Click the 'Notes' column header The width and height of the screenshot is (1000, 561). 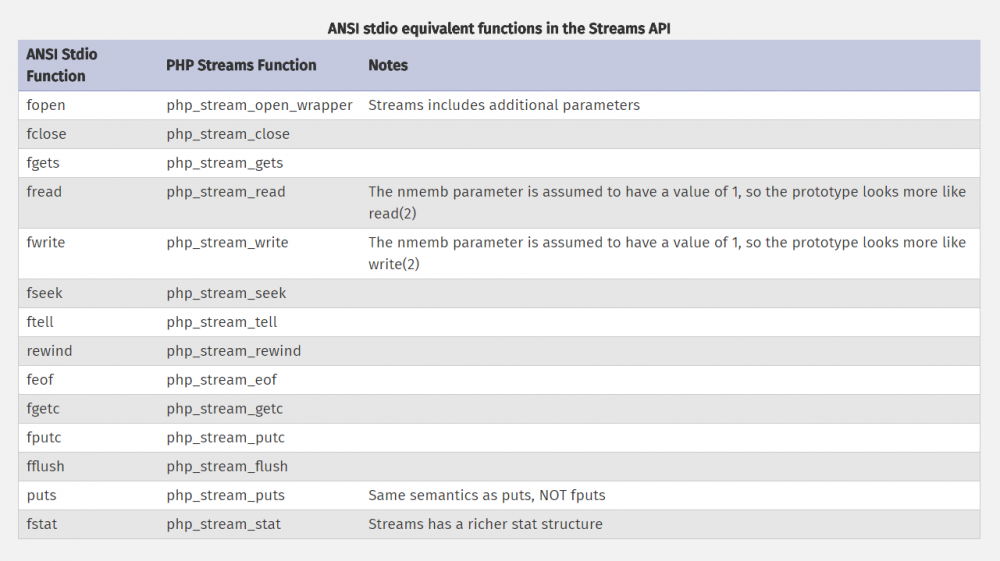click(388, 65)
